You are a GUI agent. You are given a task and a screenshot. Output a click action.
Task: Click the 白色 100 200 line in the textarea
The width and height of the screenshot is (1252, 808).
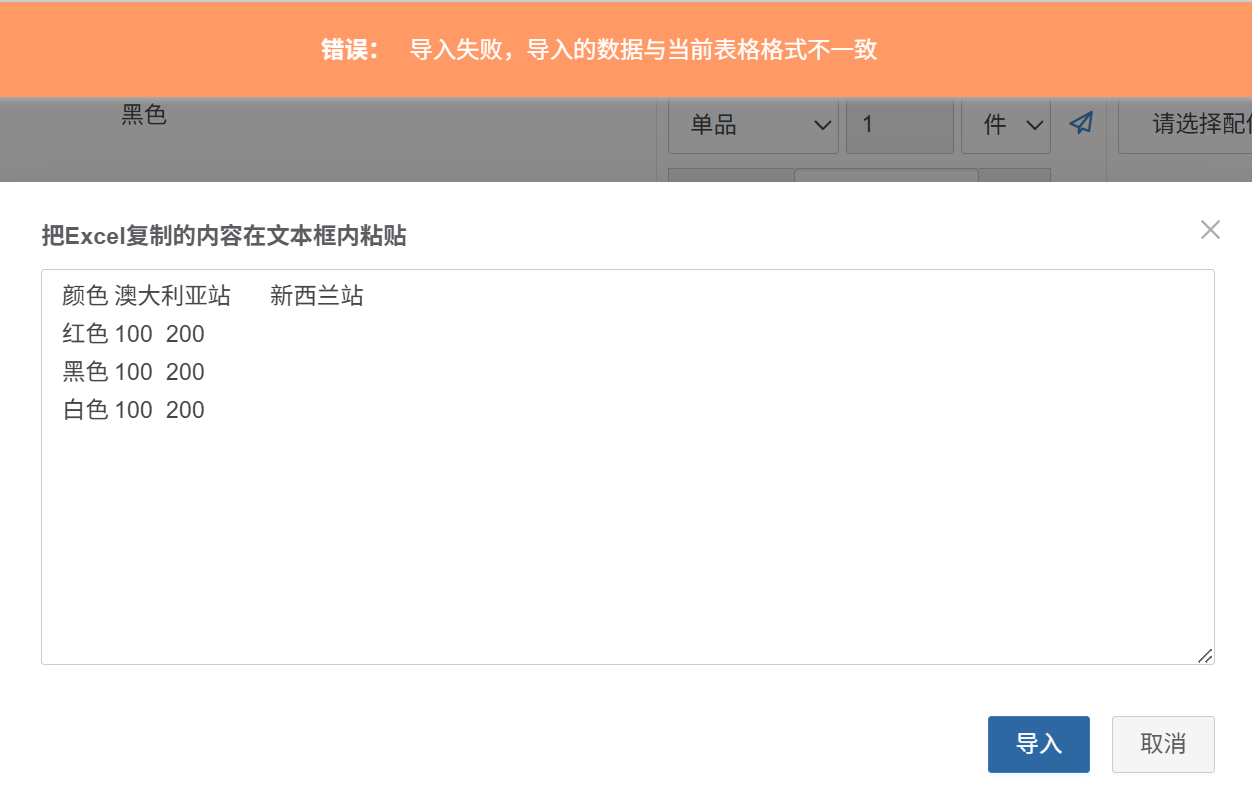click(x=133, y=410)
